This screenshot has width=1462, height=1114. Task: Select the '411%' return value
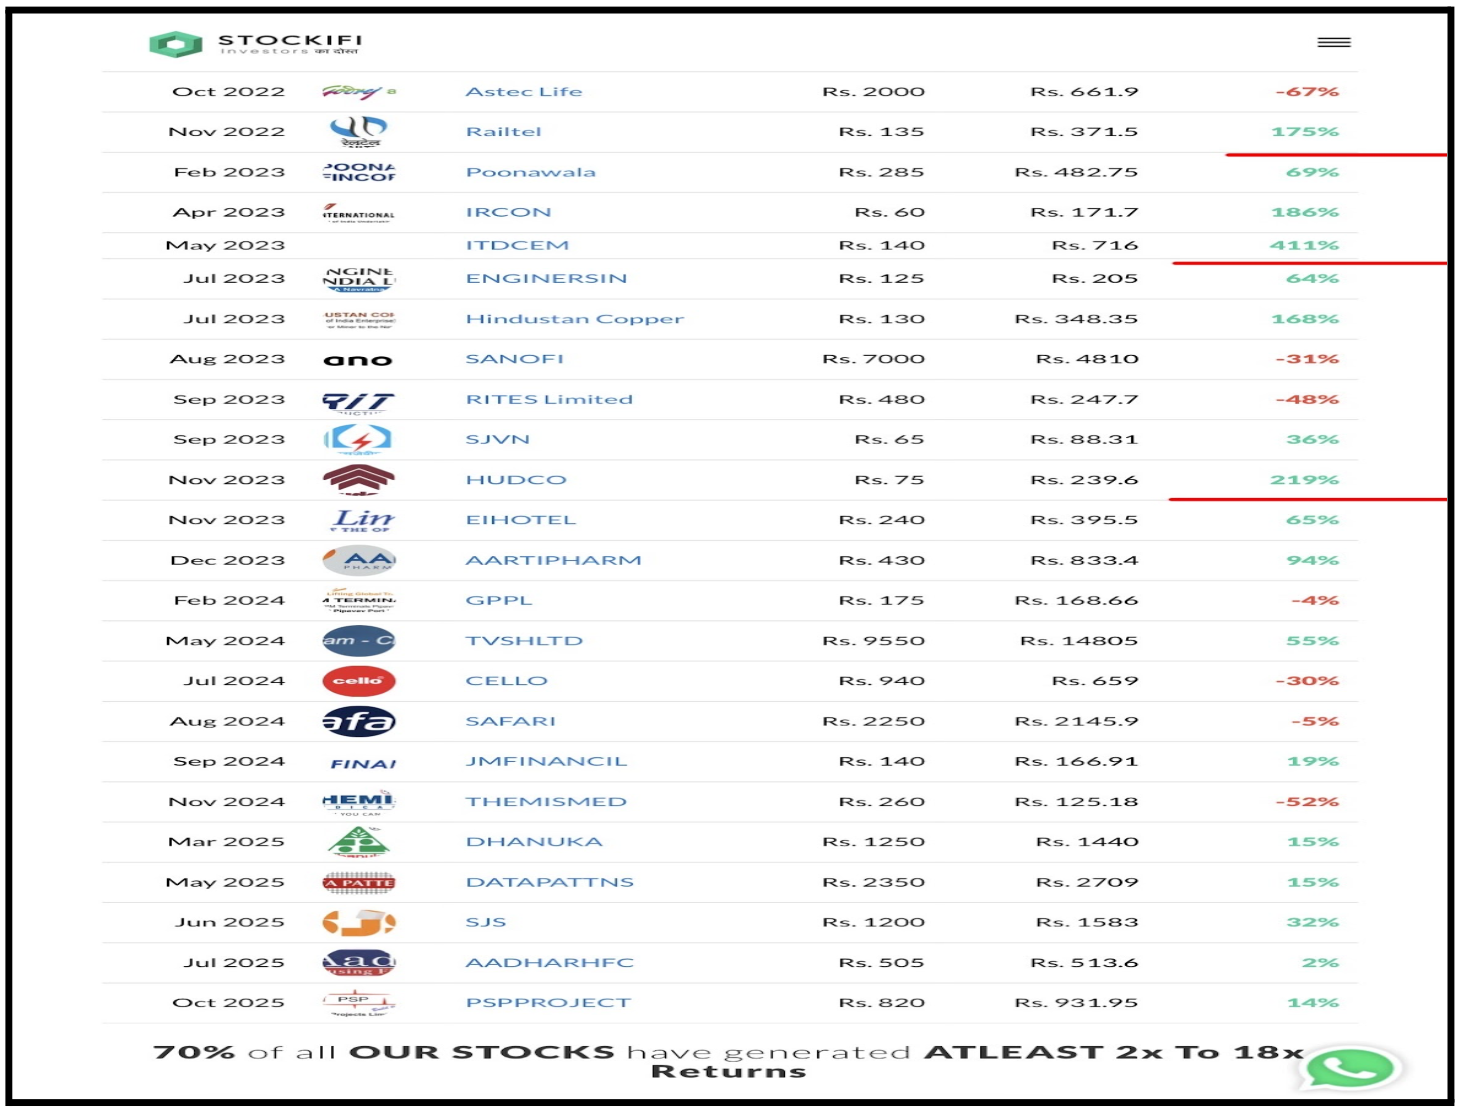(x=1304, y=245)
